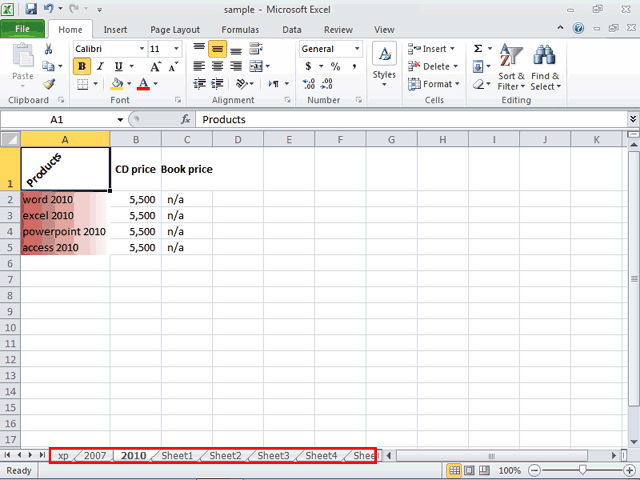Switch to the Formulas tab

tap(240, 30)
